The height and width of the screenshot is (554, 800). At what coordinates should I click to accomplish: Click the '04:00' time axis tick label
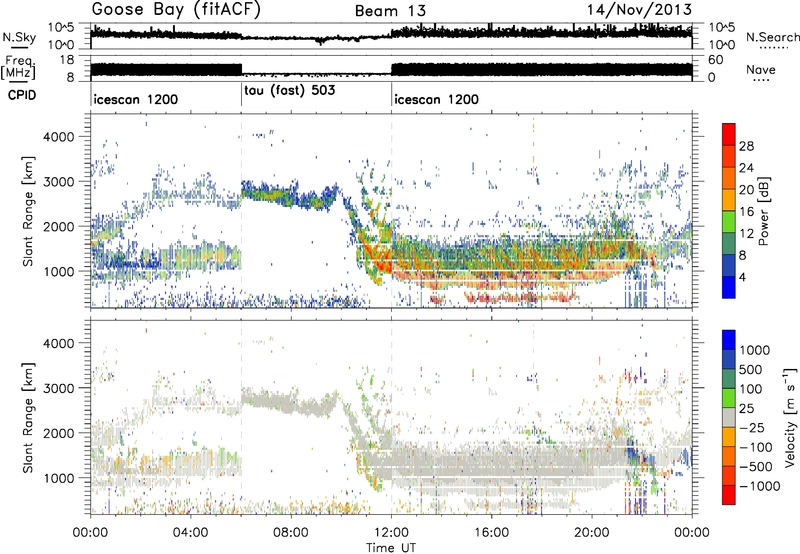point(191,533)
